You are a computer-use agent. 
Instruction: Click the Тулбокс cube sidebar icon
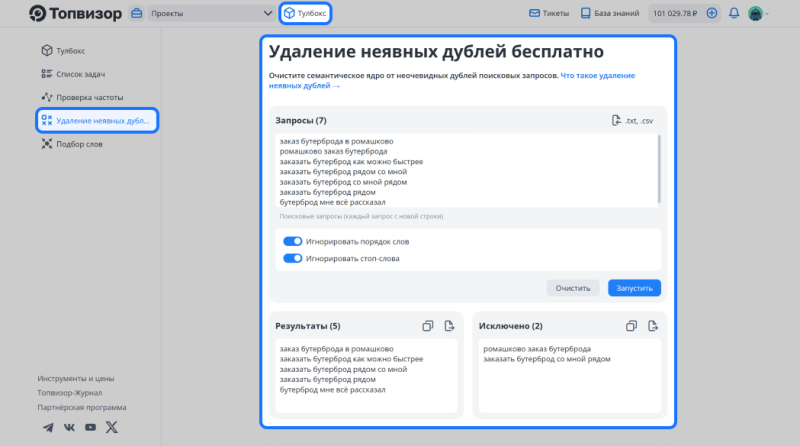point(47,50)
